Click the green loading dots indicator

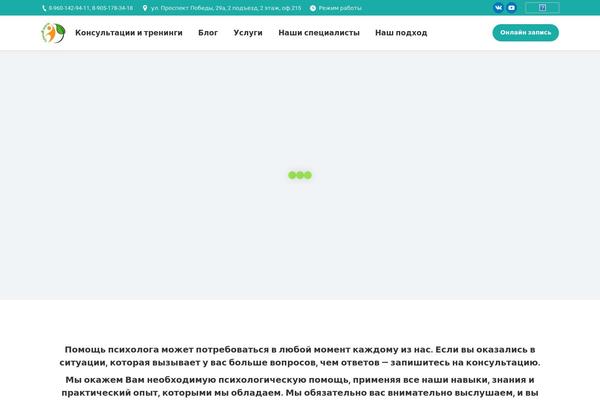300,175
